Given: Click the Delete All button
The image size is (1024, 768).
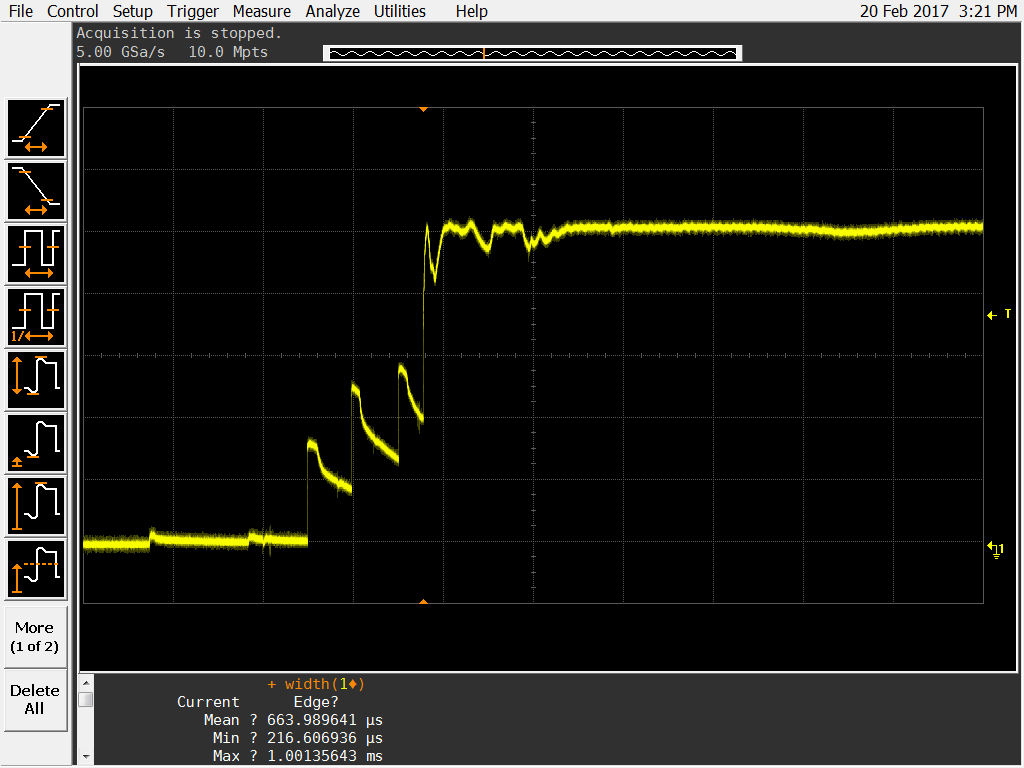Looking at the screenshot, I should [35, 699].
